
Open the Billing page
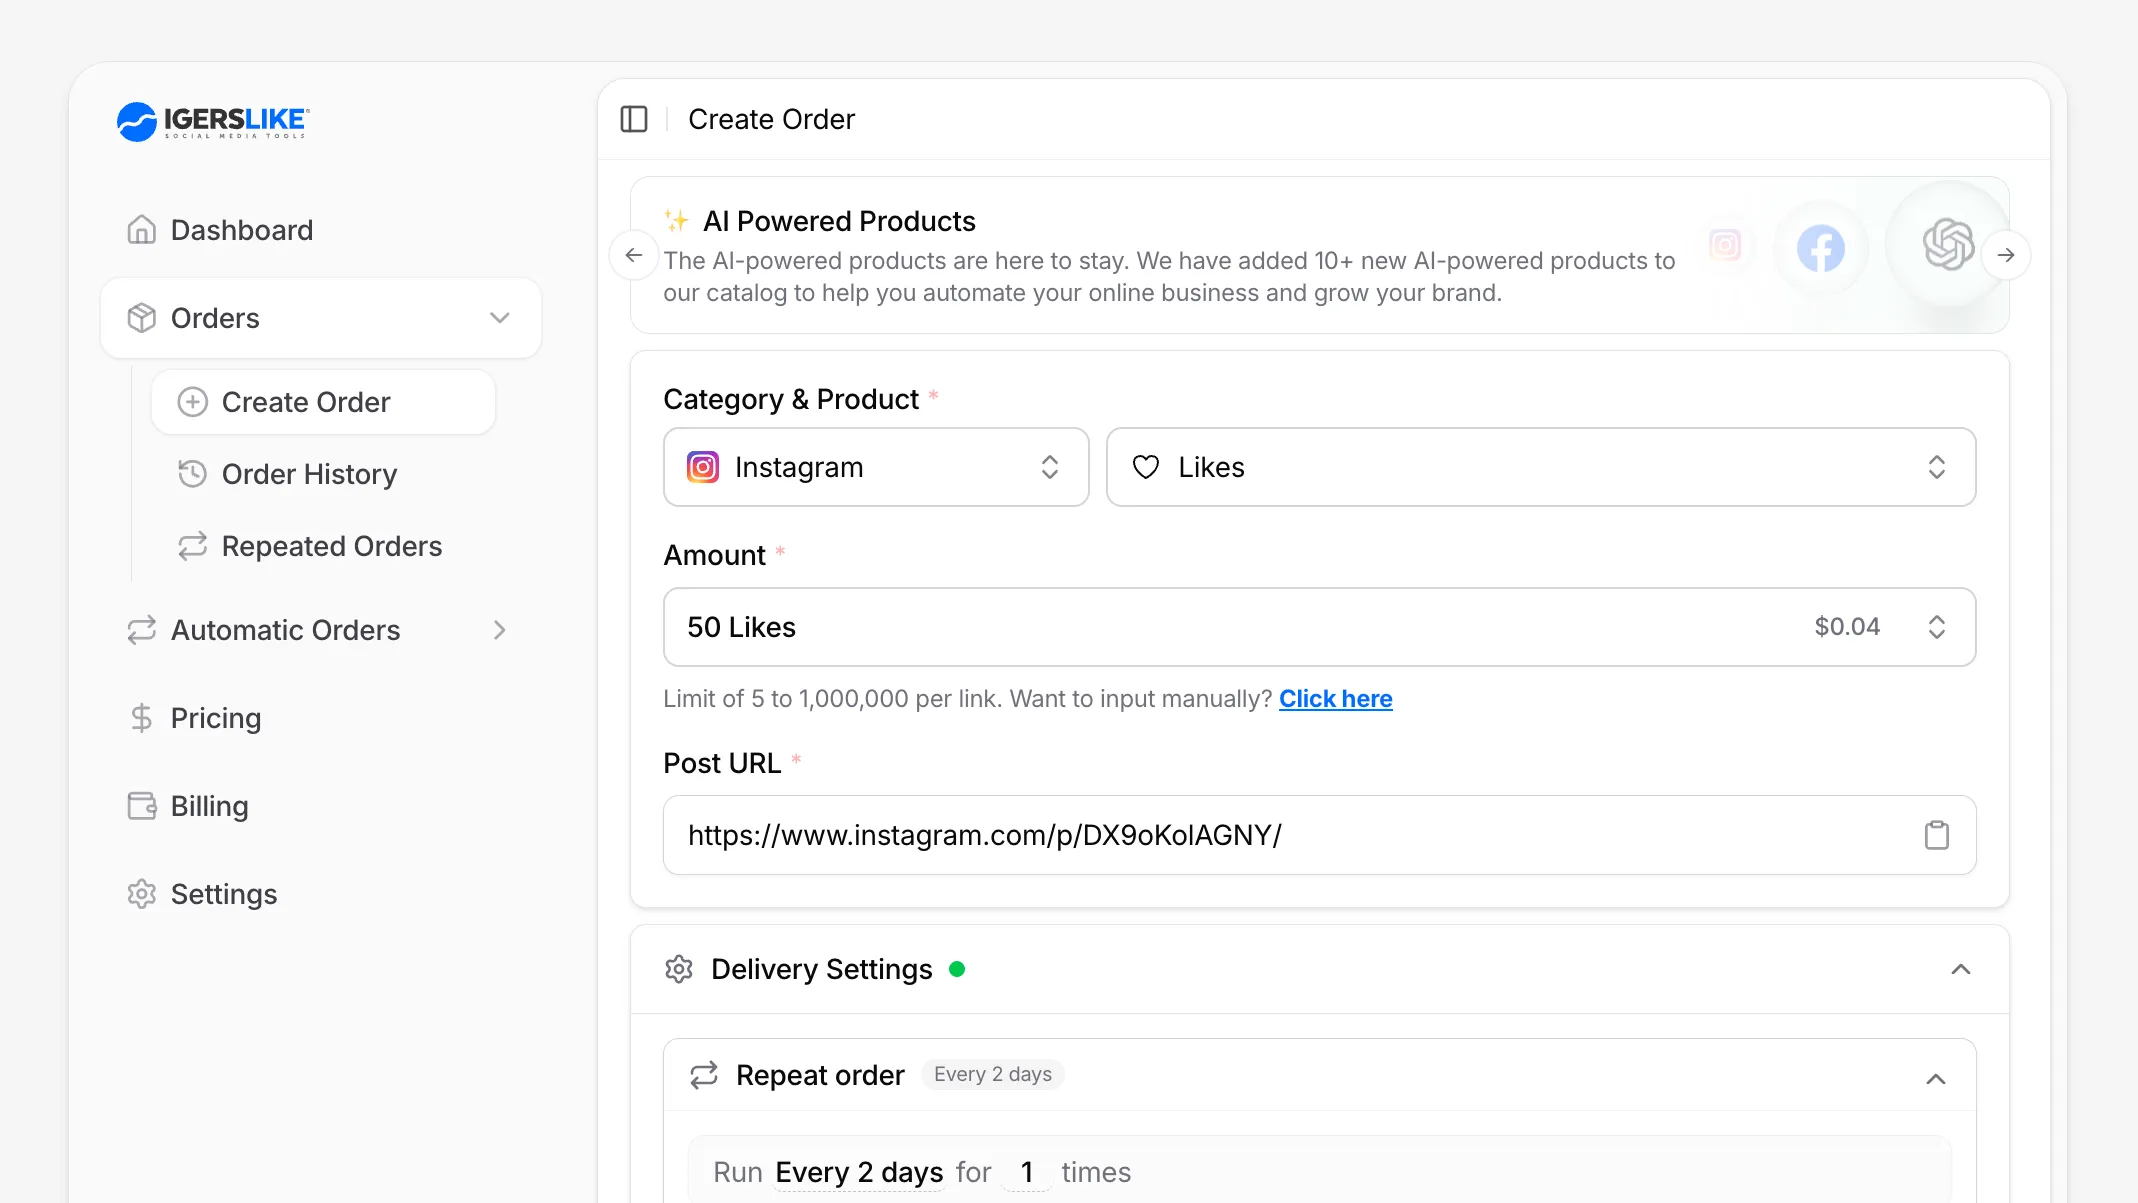(x=321, y=806)
